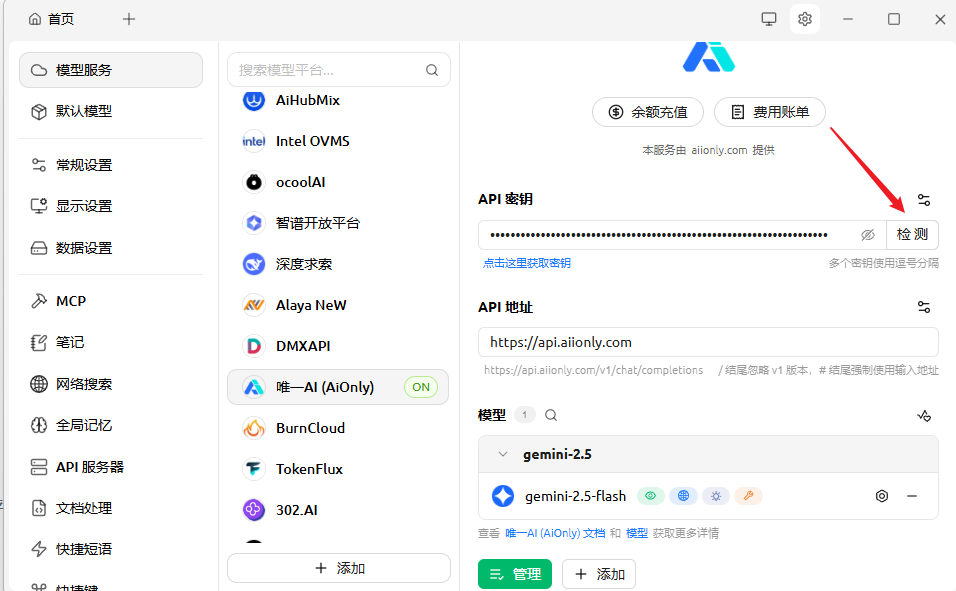Open 唯一AI (AiOnly) 文档 link
The image size is (956, 591).
click(x=555, y=533)
